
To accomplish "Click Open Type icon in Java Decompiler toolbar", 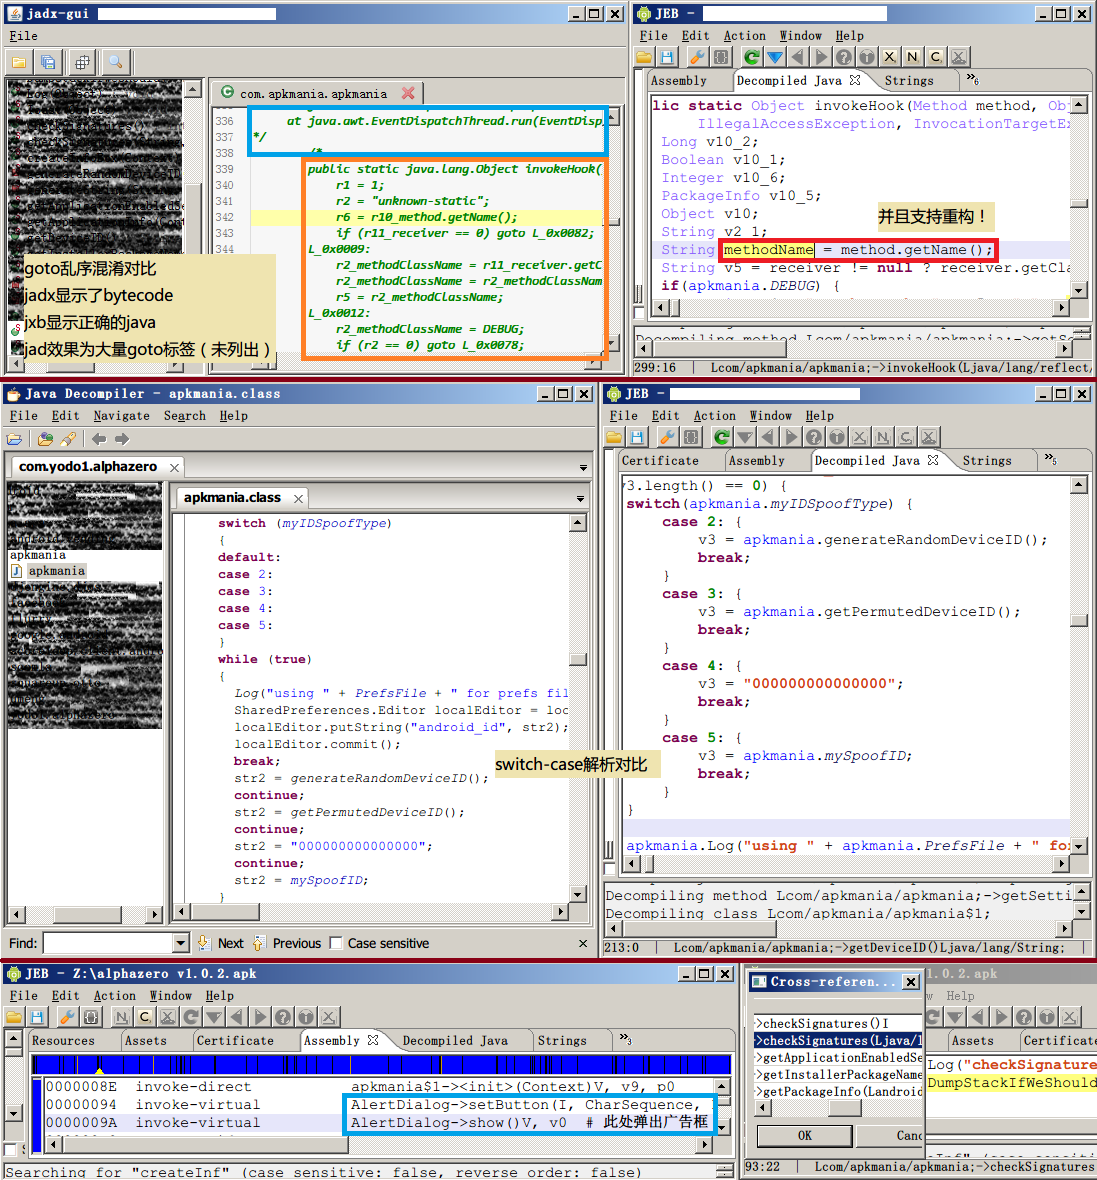I will (x=45, y=439).
